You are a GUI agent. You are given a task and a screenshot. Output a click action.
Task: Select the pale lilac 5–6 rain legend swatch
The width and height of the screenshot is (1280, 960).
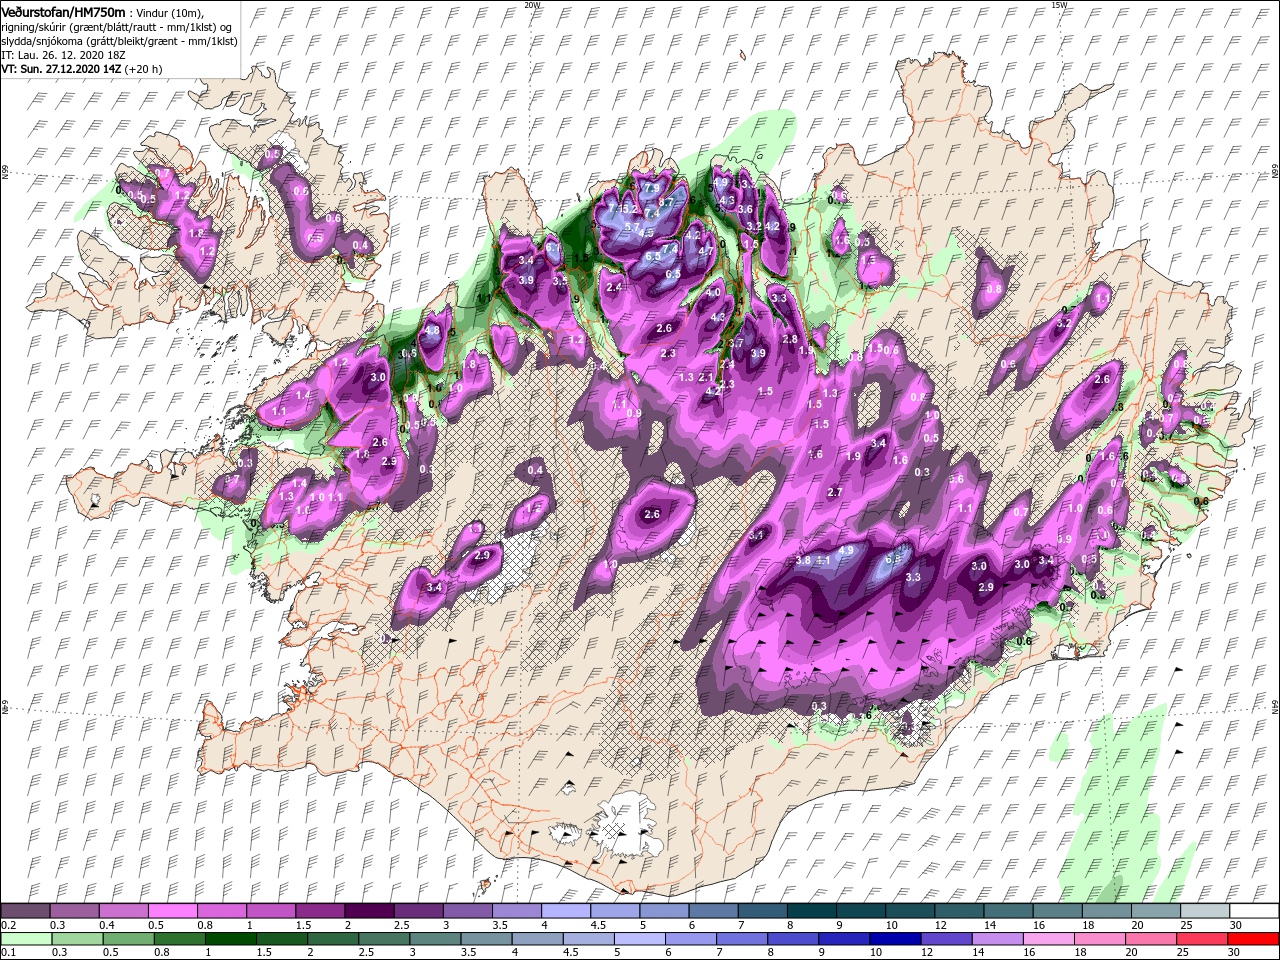(640, 938)
